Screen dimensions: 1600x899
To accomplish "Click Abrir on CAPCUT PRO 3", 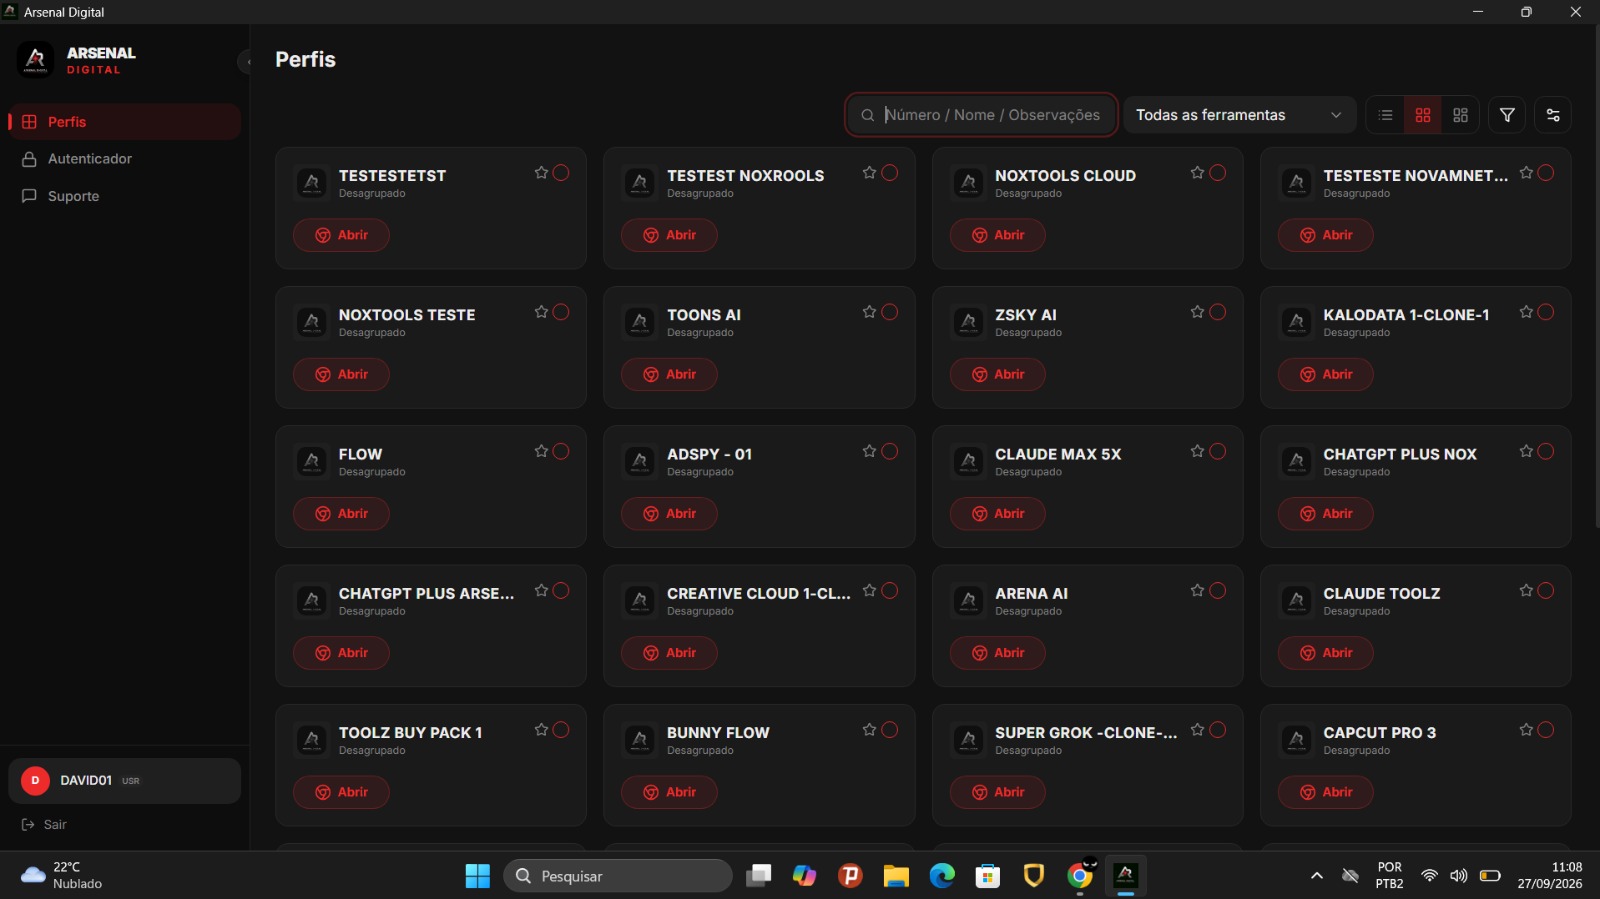I will pos(1326,792).
